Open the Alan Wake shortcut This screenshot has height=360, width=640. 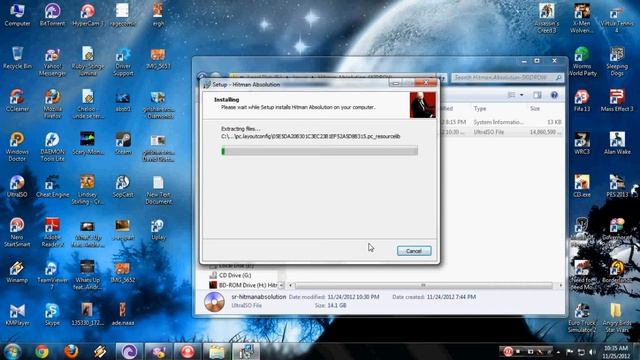pos(617,143)
